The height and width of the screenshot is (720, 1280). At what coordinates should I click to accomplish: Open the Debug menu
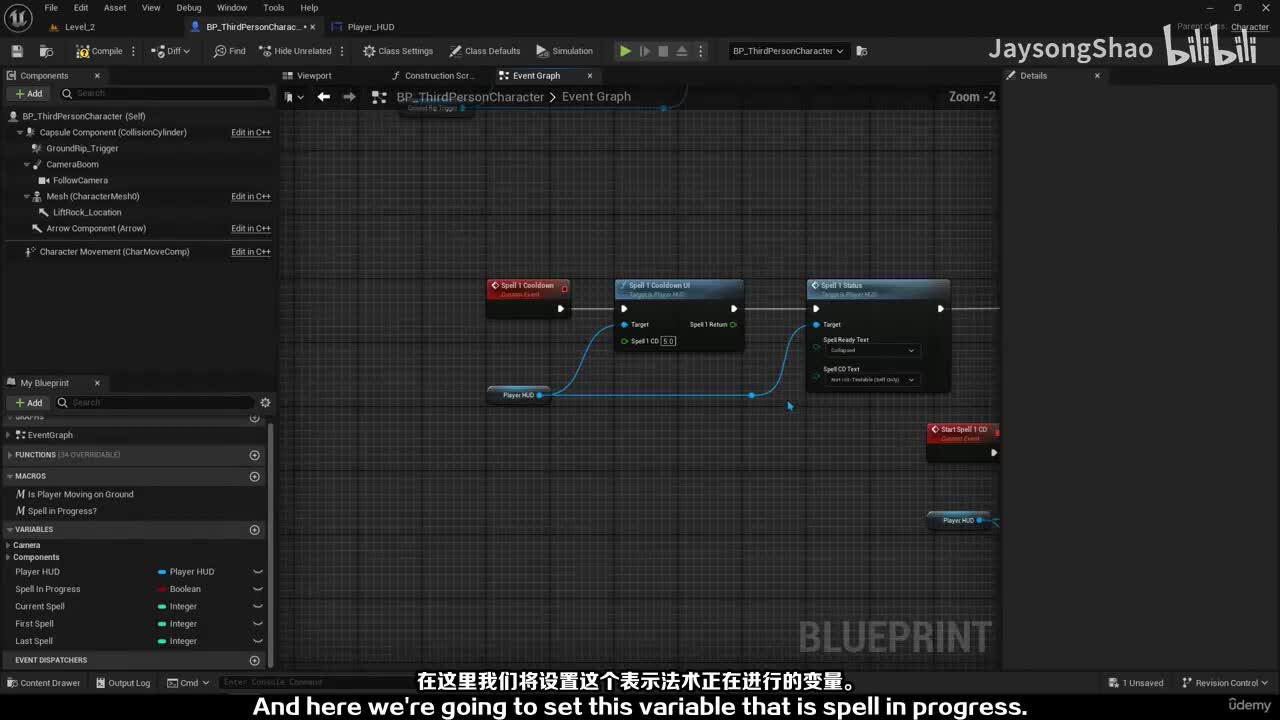pos(189,8)
